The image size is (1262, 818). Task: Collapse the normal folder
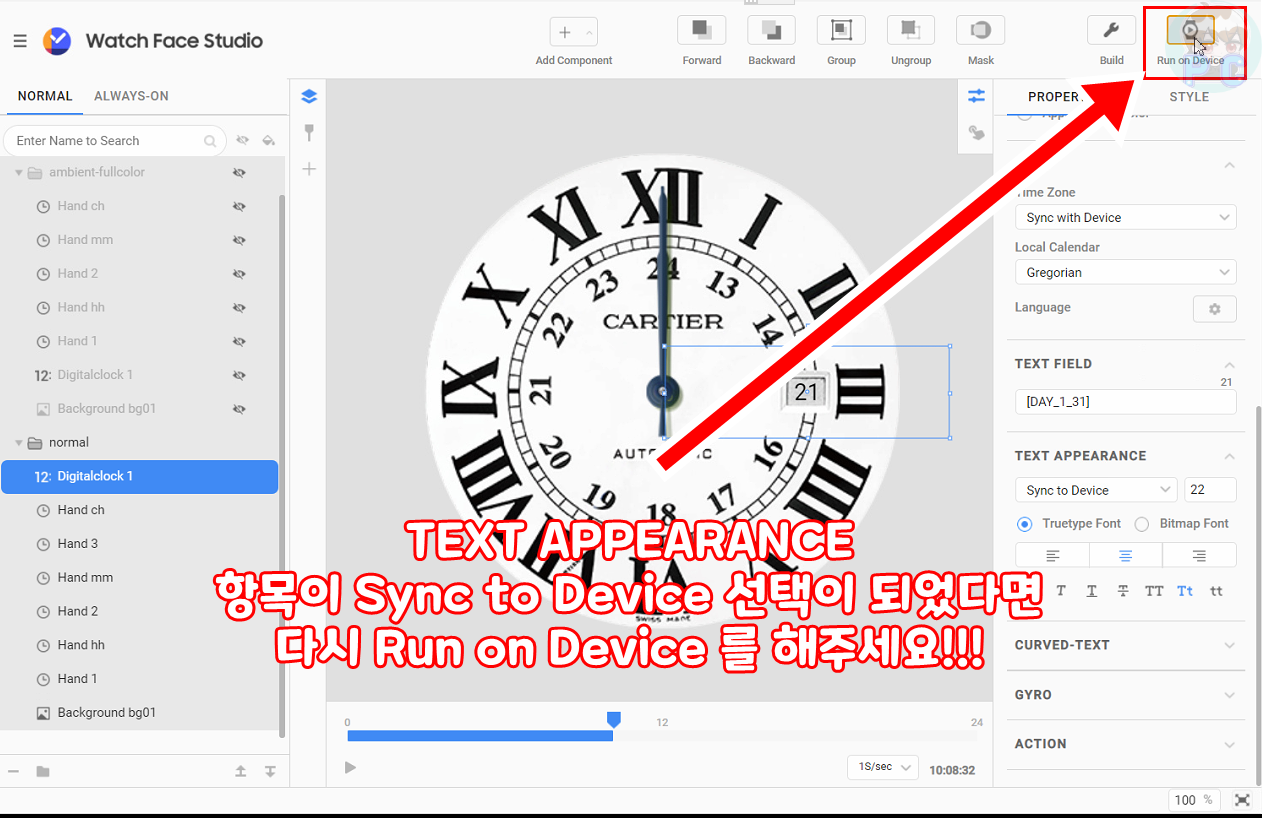click(x=19, y=443)
